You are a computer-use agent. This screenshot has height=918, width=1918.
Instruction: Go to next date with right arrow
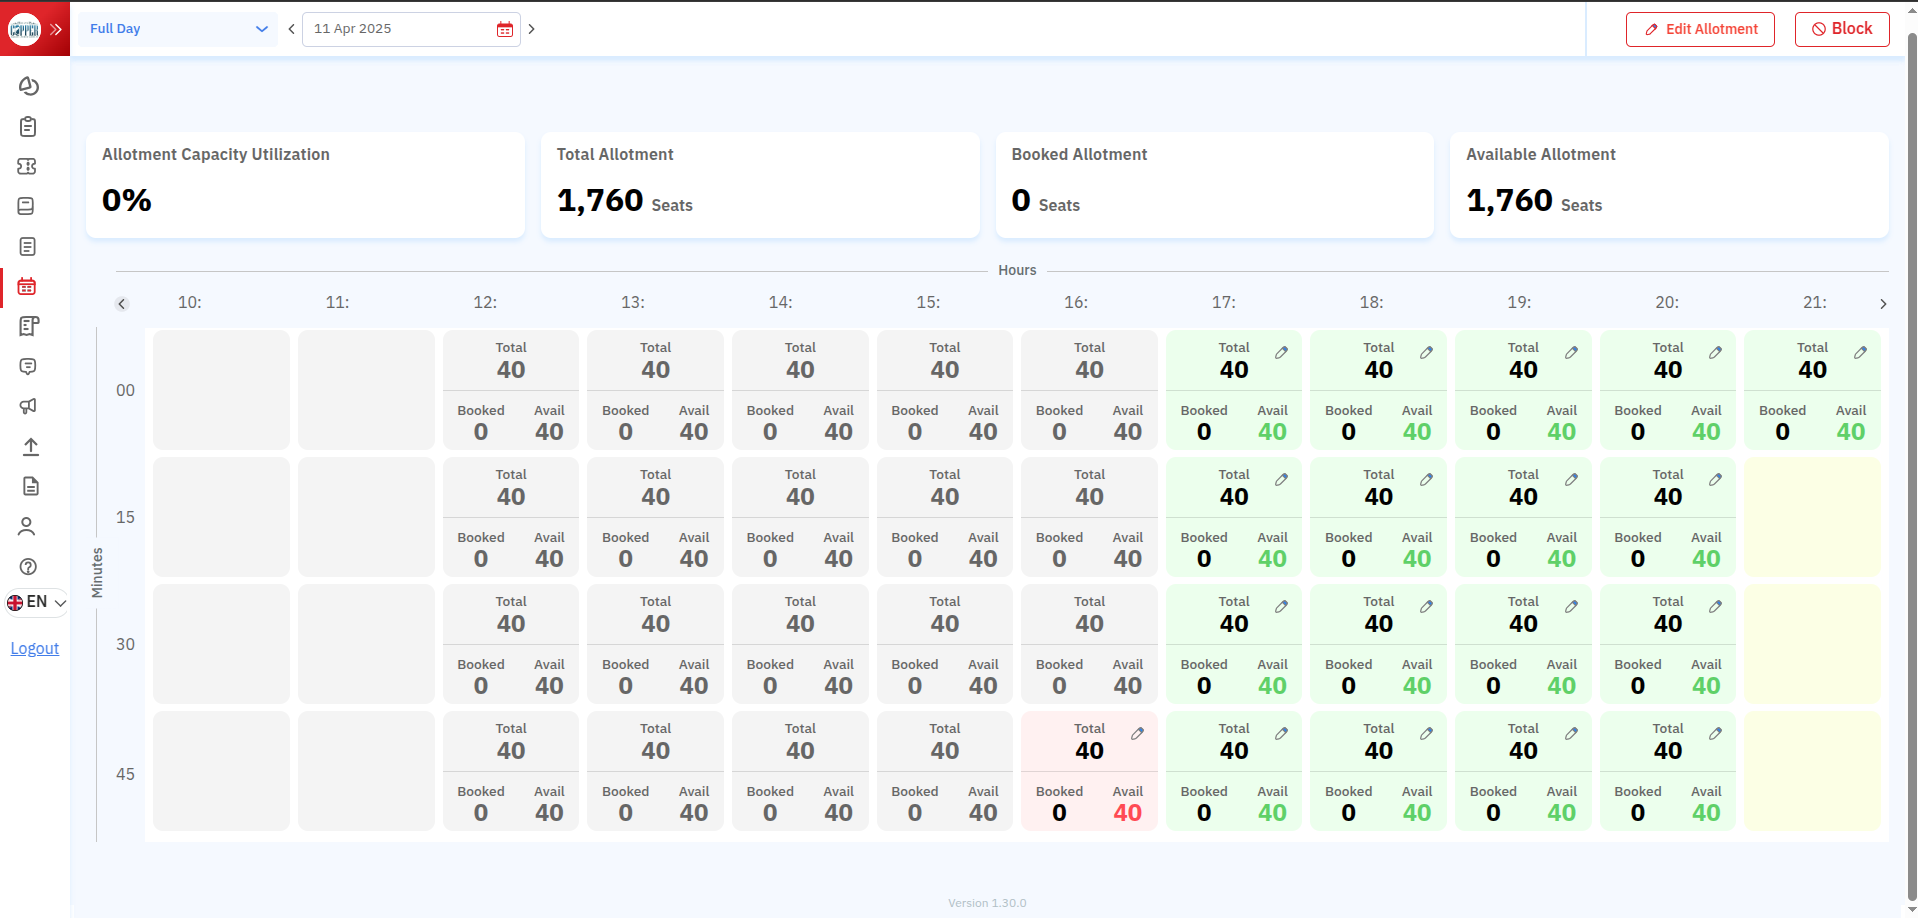(x=532, y=29)
